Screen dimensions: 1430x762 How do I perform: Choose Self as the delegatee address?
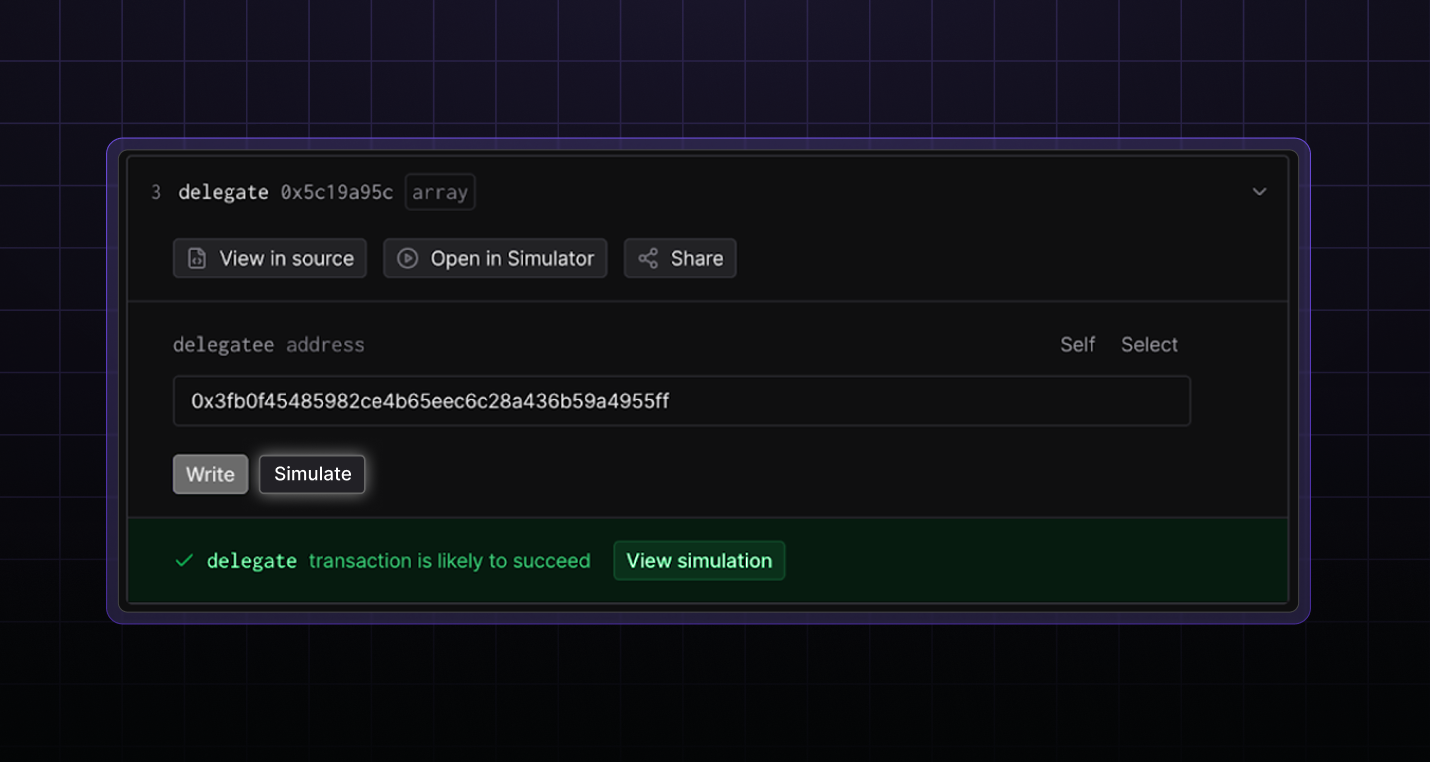click(1077, 345)
